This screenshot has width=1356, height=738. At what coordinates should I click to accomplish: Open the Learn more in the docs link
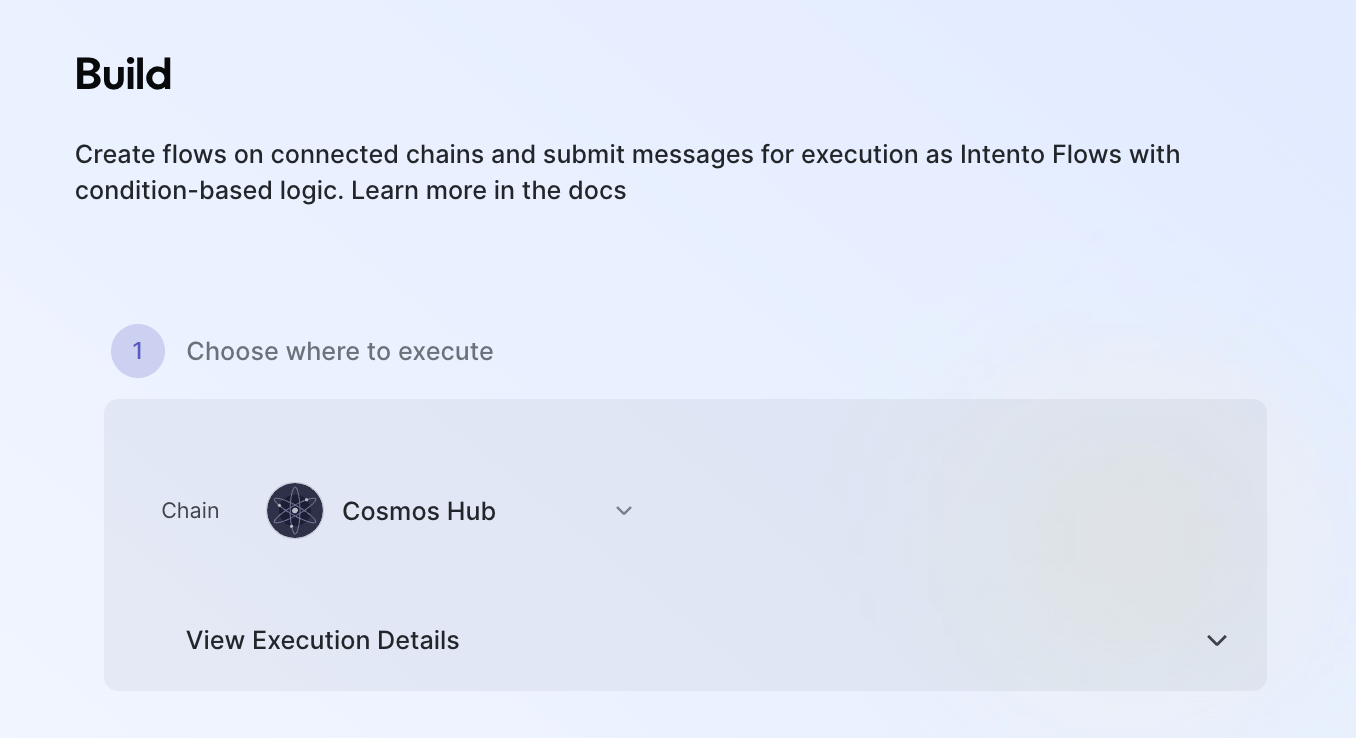pyautogui.click(x=488, y=190)
